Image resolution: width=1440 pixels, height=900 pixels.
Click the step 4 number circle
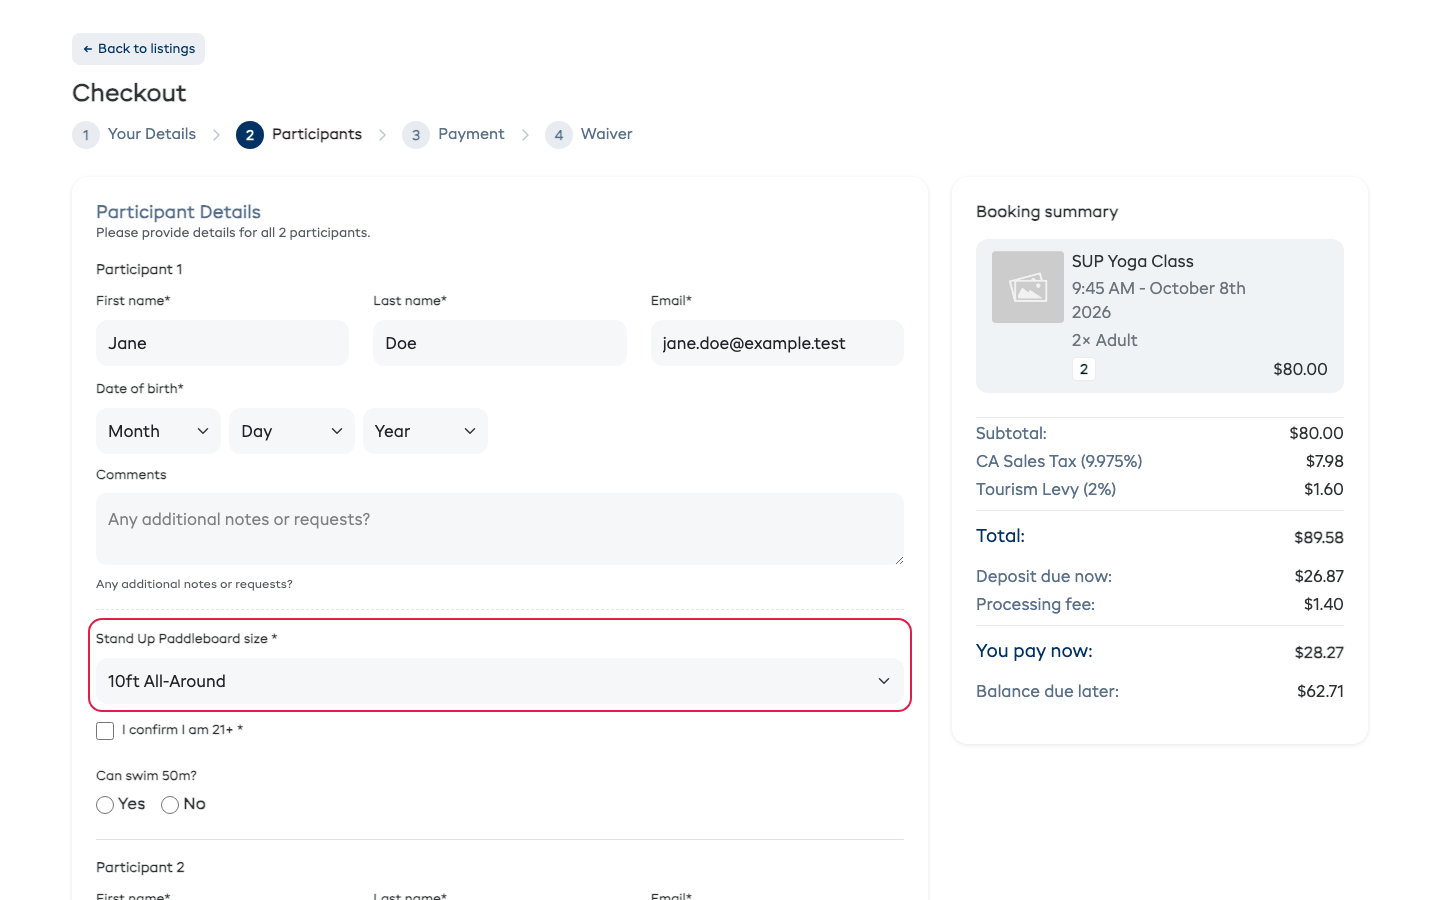point(559,135)
